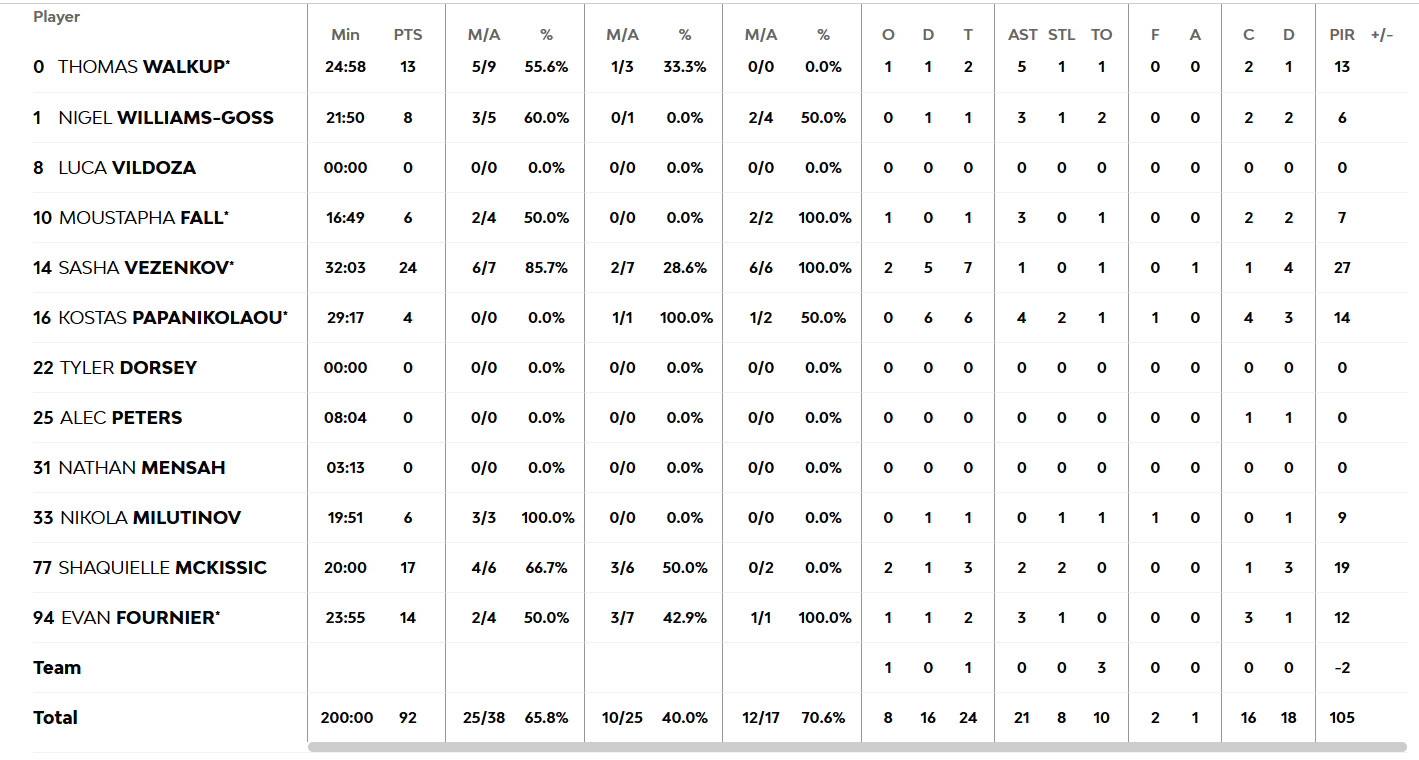View Kostas Papanikolaou's player profile

tap(171, 317)
